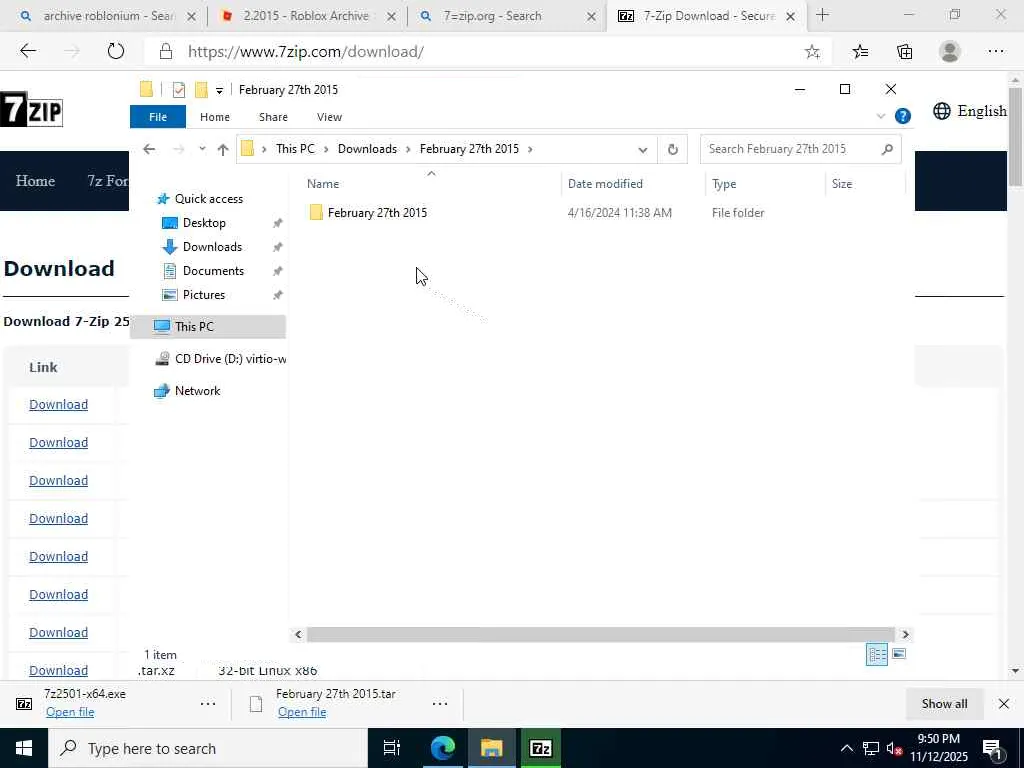Screen dimensions: 1024x768
Task: Open the Favorites list icon in Edge
Action: pyautogui.click(x=860, y=52)
